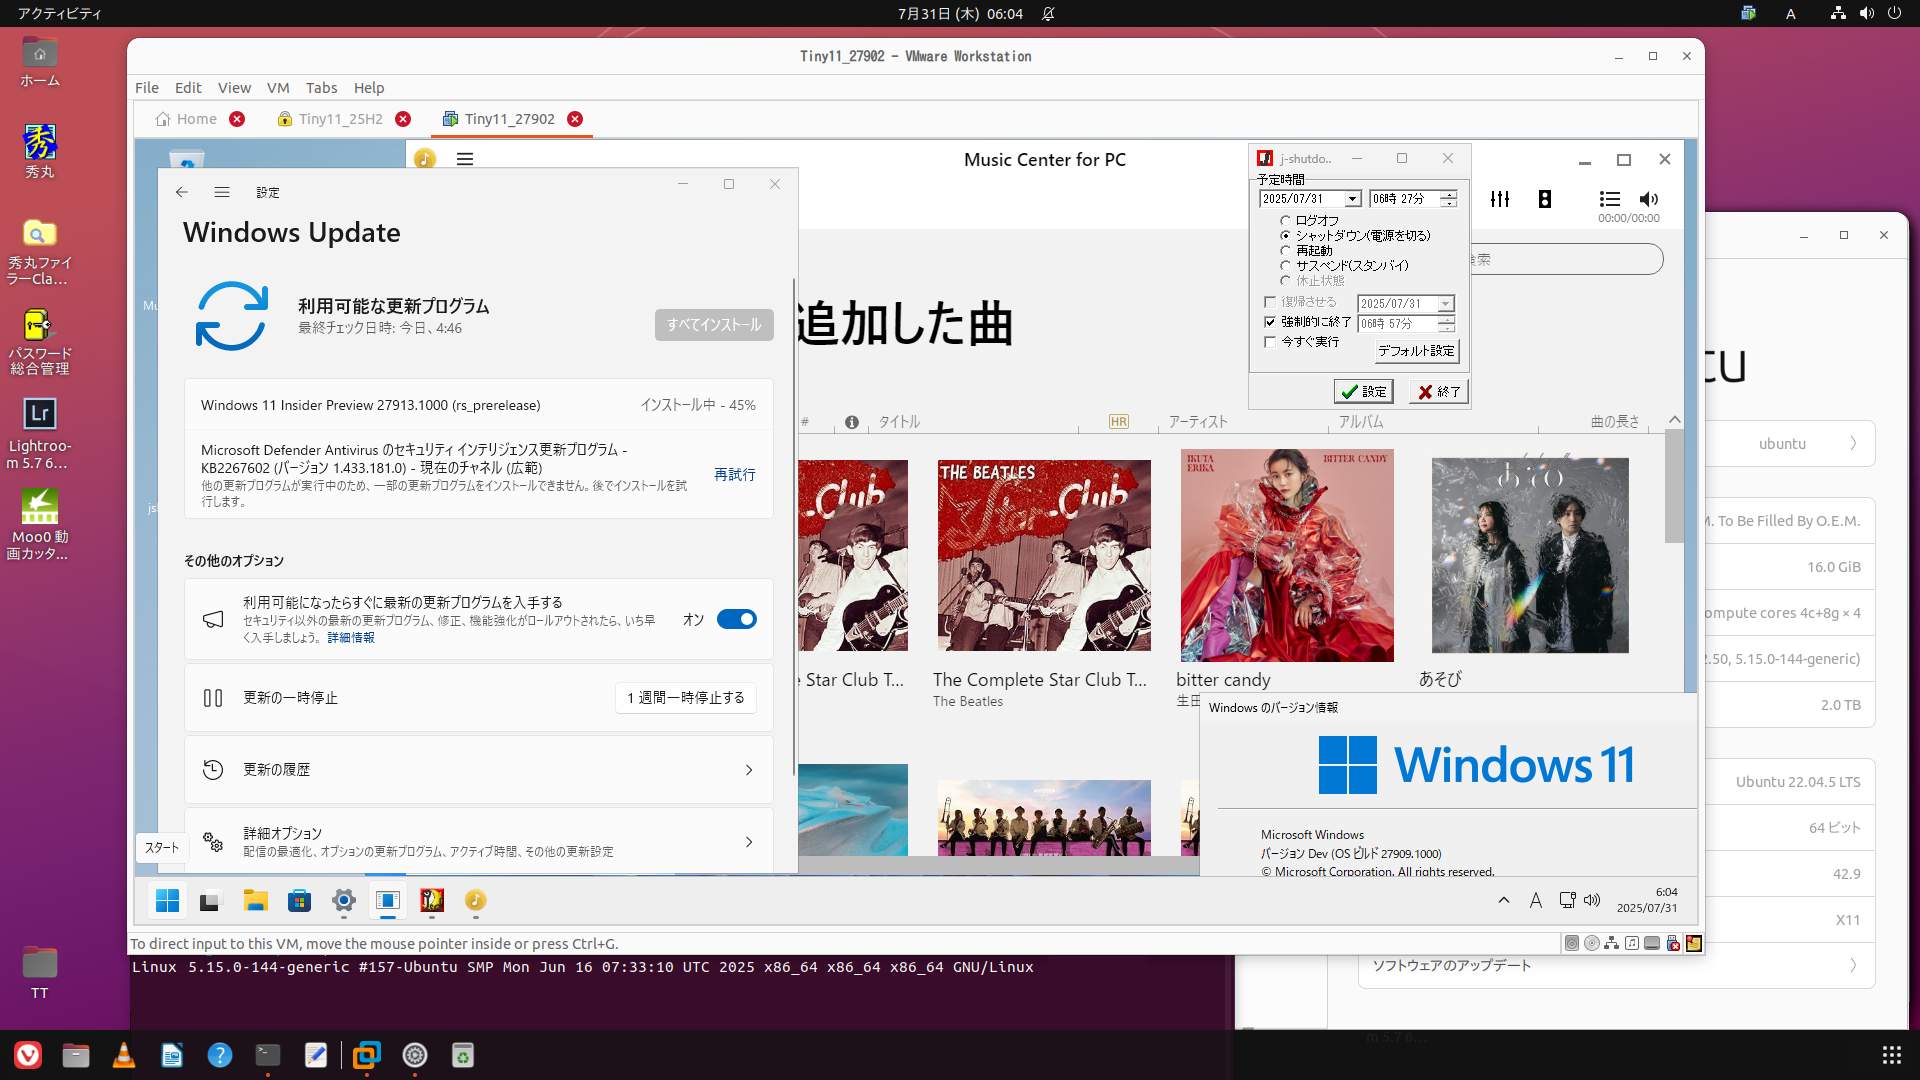1920x1080 pixels.
Task: Check the 今すぐ実行 checkbox
Action: click(x=1270, y=342)
